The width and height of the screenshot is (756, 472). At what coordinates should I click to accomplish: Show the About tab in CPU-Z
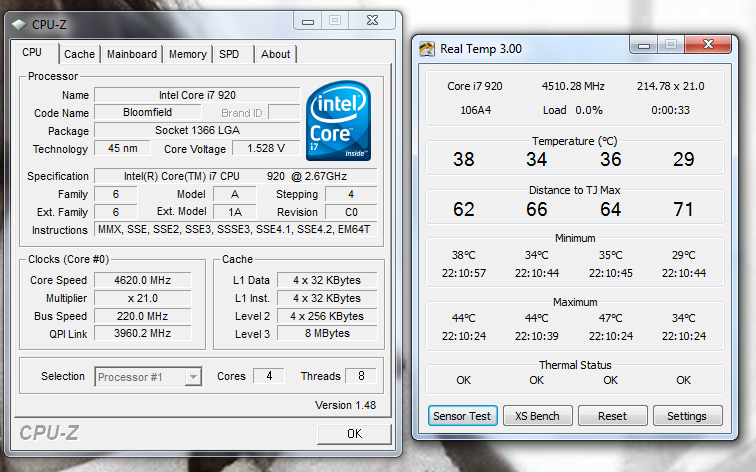[275, 54]
